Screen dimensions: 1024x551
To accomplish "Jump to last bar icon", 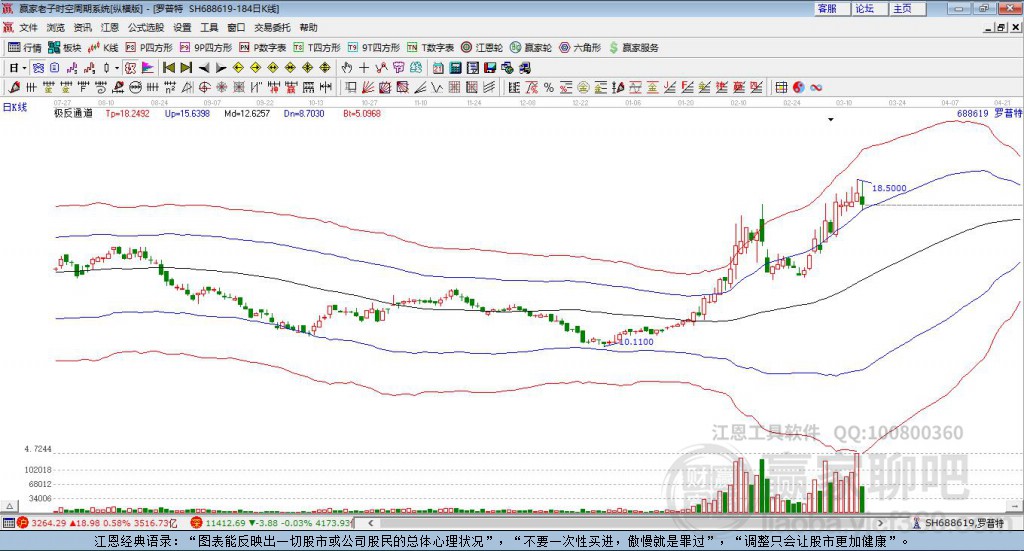I will 186,68.
